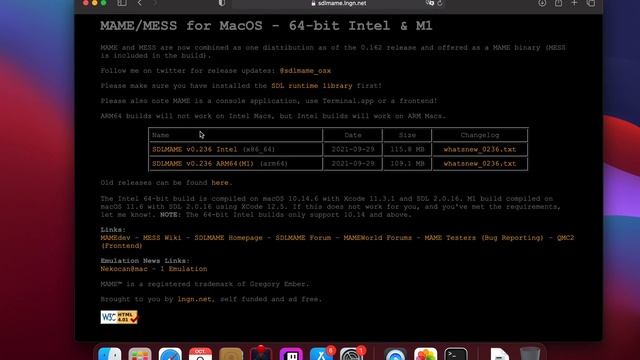Open the SDL runtime library link
The height and width of the screenshot is (360, 640).
point(312,86)
